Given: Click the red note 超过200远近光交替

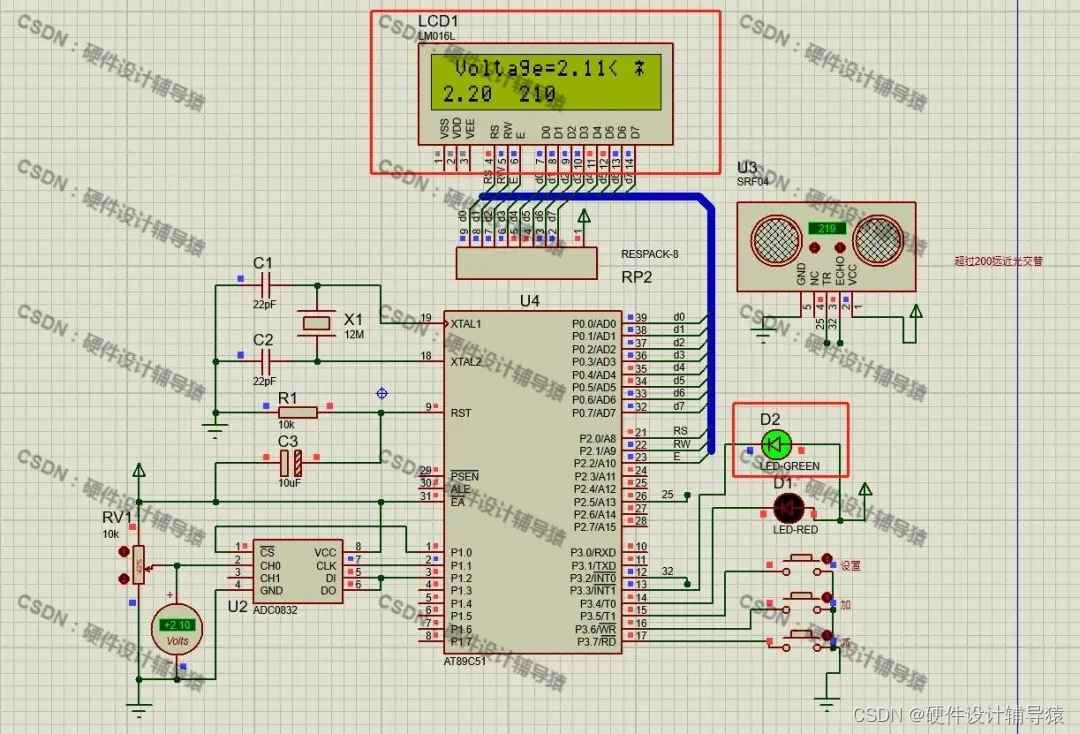Looking at the screenshot, I should 998,261.
